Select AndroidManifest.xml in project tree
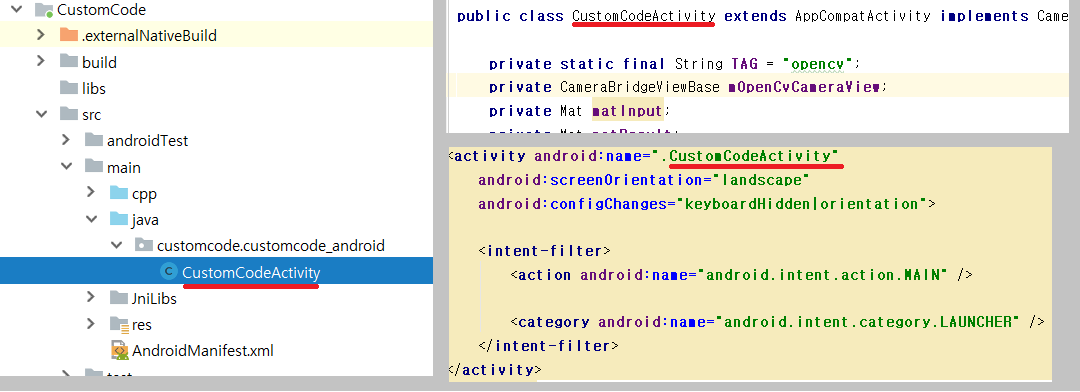Image resolution: width=1080 pixels, height=392 pixels. (202, 351)
